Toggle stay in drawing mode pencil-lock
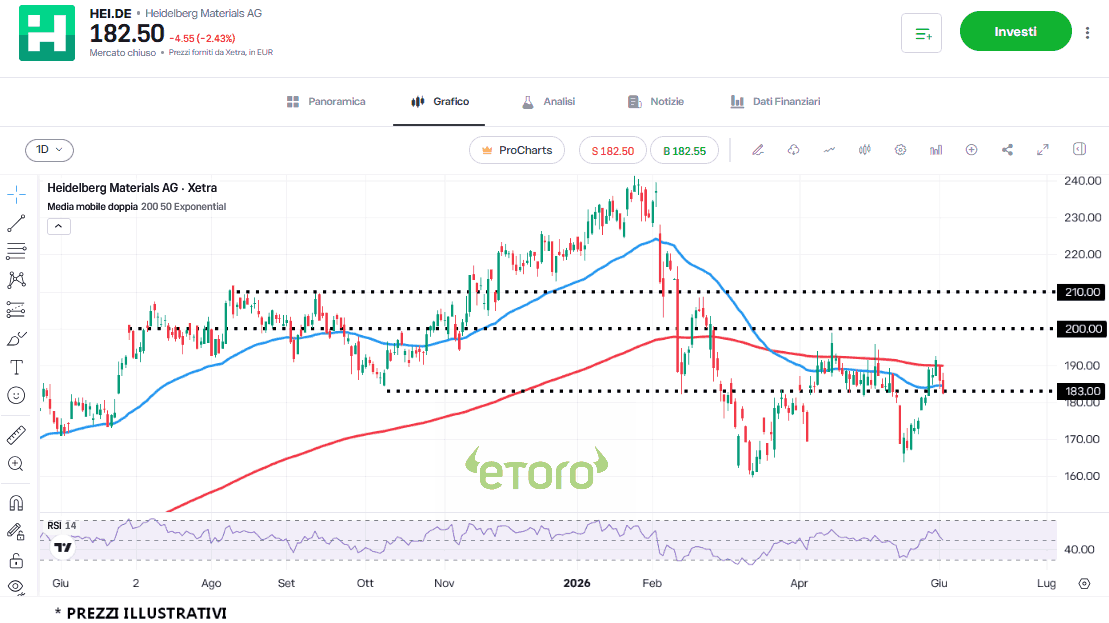1109x623 pixels. (x=16, y=532)
